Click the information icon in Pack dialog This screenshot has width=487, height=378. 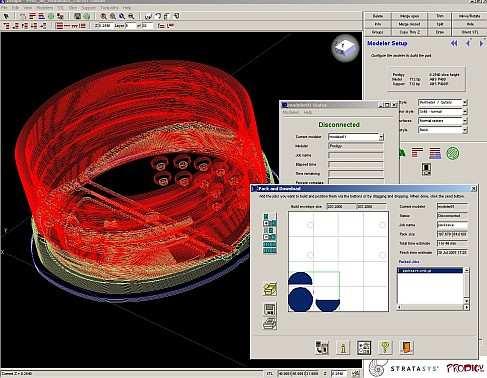coord(343,348)
